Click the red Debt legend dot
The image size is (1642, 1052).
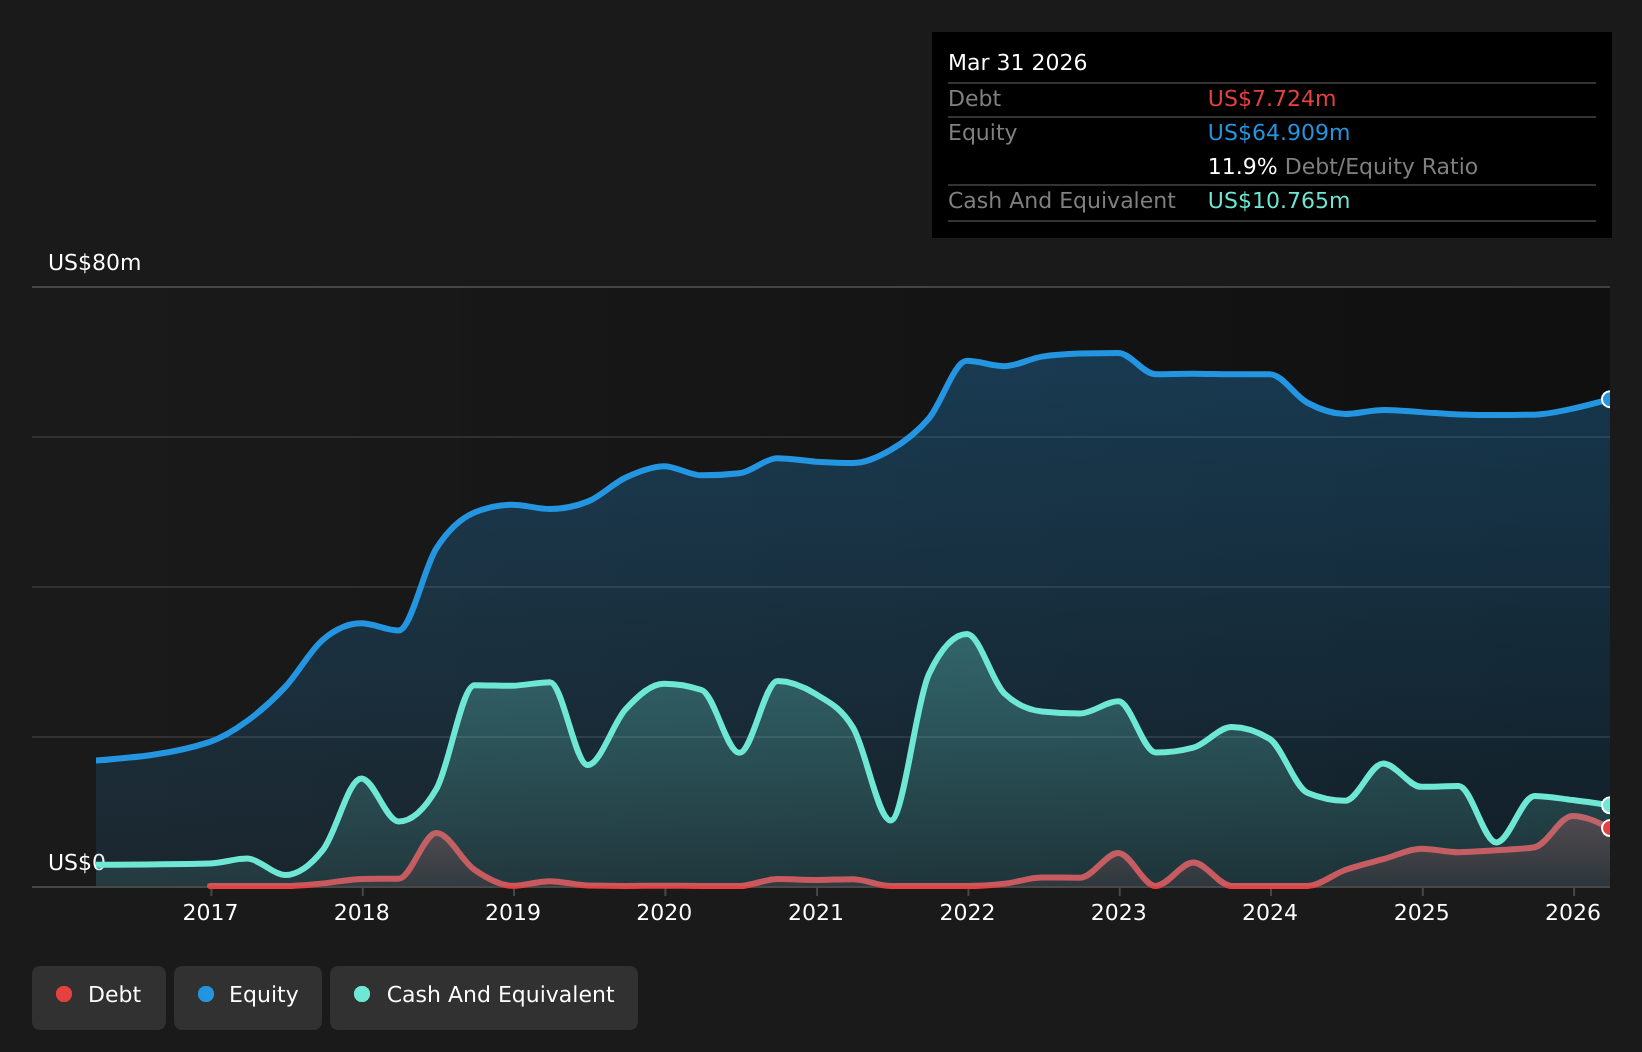point(64,994)
